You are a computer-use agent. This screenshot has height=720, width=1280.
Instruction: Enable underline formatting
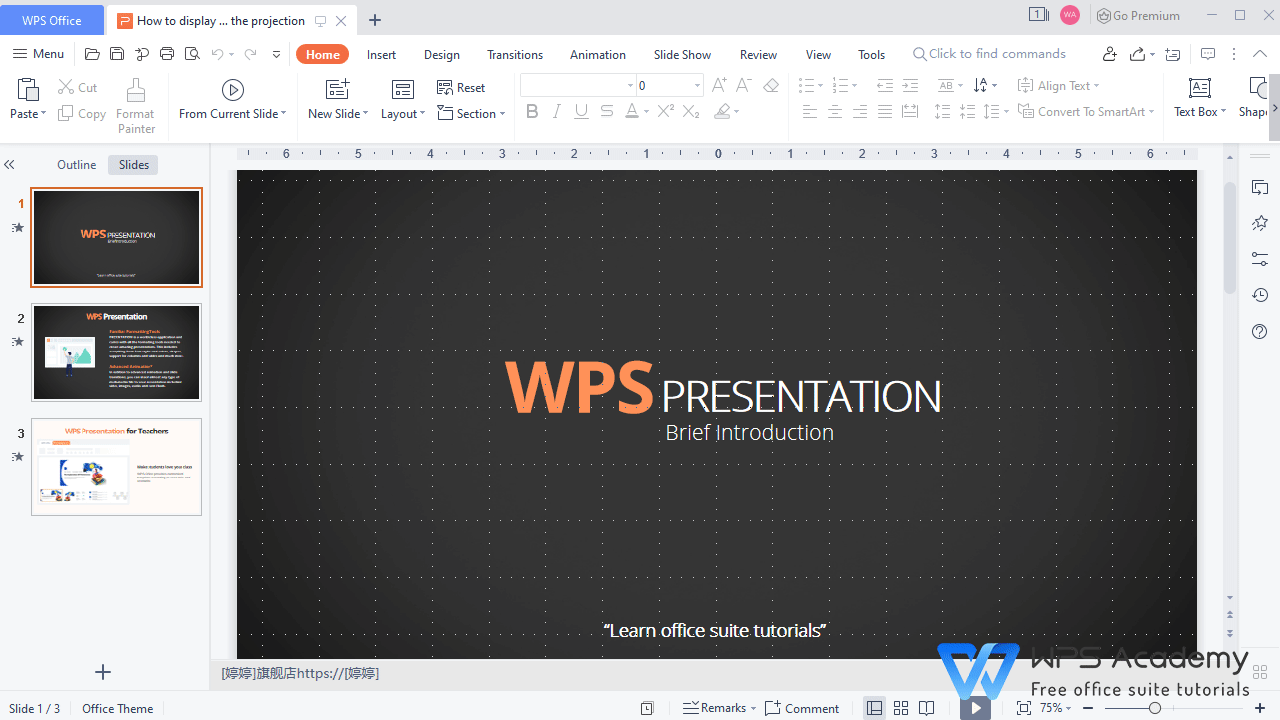coord(581,111)
